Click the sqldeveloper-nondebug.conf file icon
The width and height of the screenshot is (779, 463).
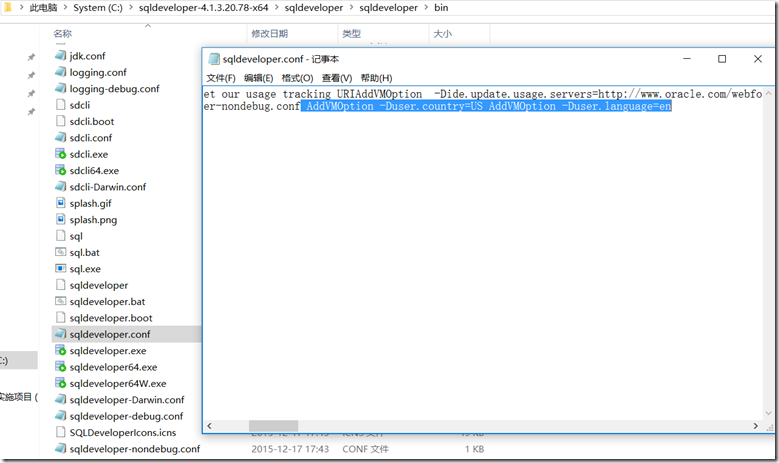click(x=61, y=449)
